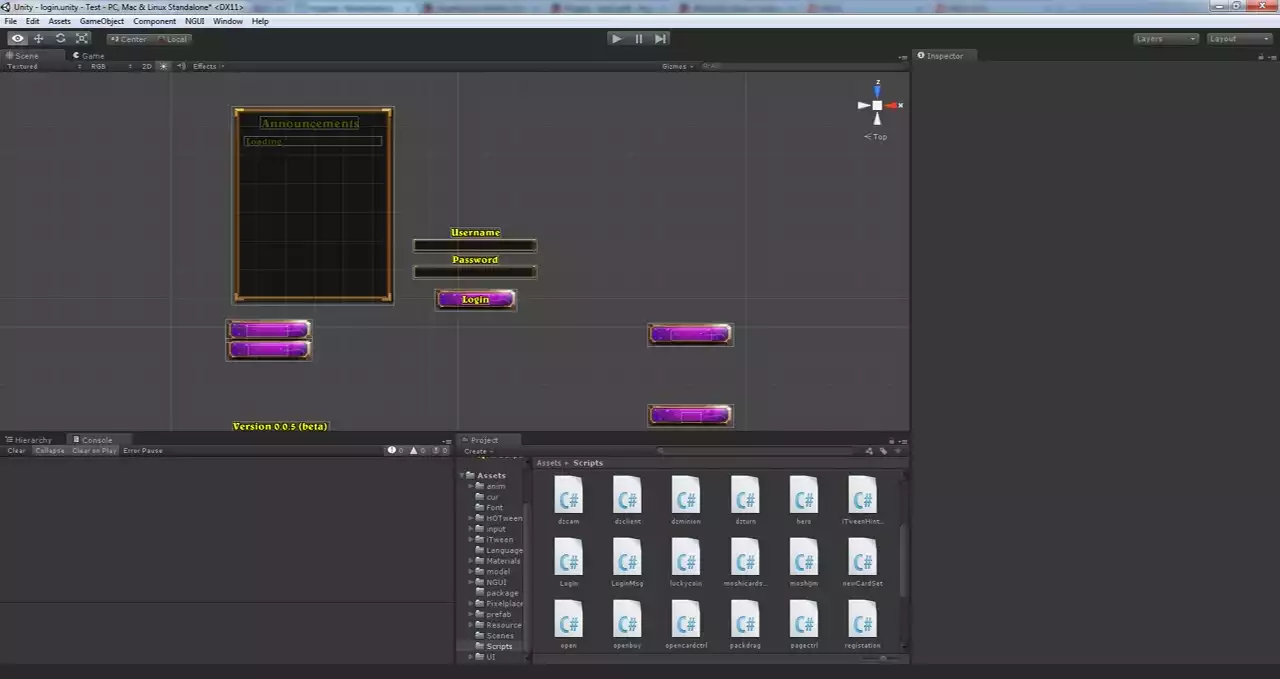
Task: Open the dzcam C# script
Action: 568,495
